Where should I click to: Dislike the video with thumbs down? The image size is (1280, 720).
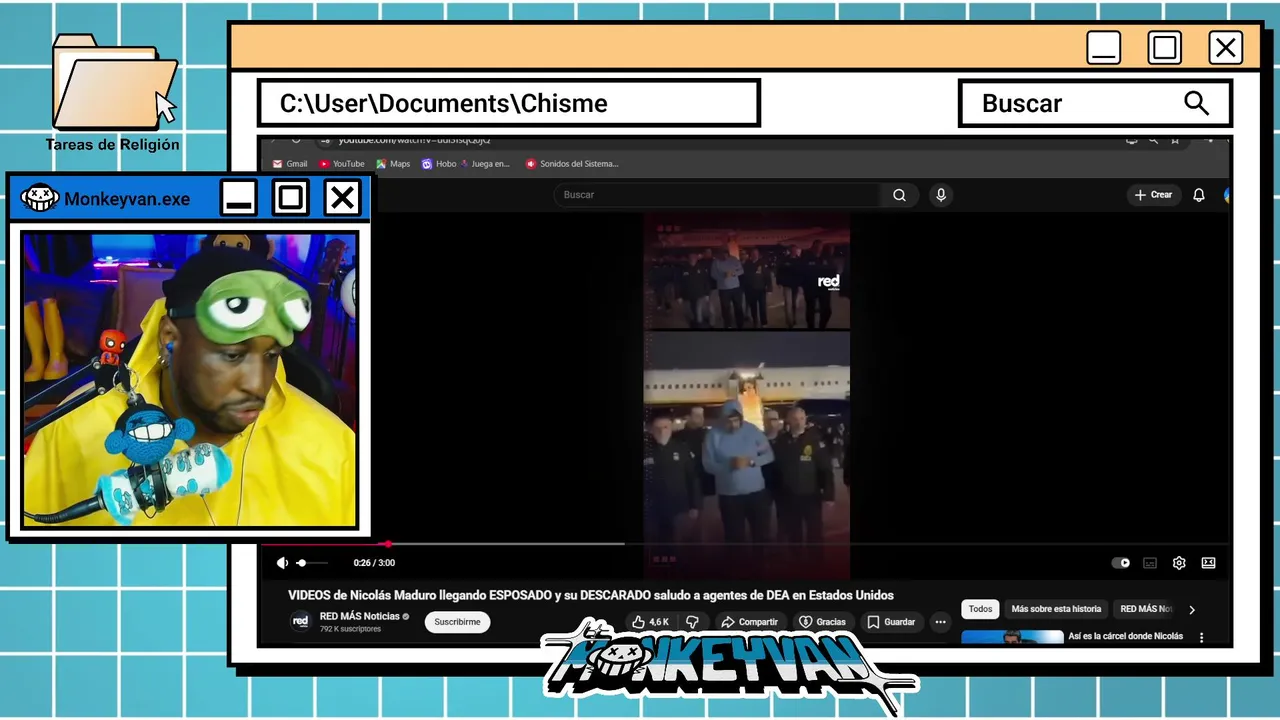[x=692, y=622]
